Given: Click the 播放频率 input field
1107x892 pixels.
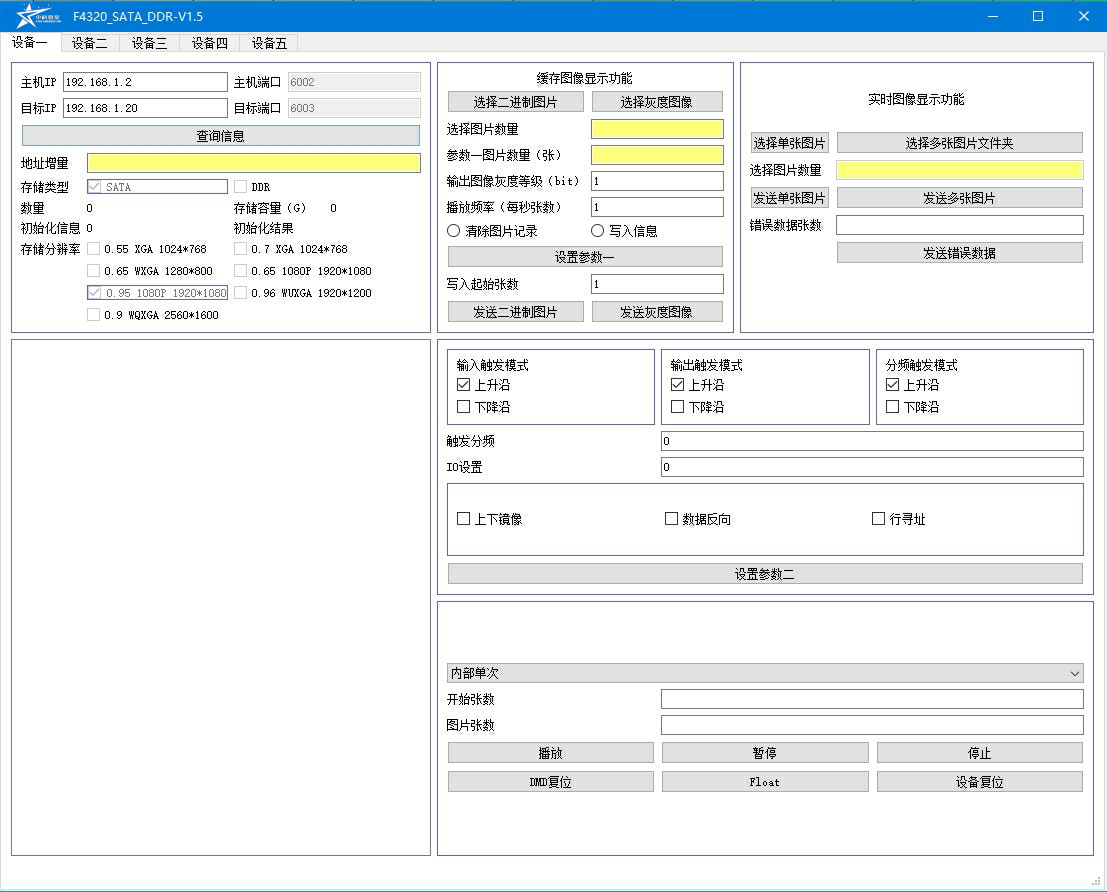Looking at the screenshot, I should [657, 207].
